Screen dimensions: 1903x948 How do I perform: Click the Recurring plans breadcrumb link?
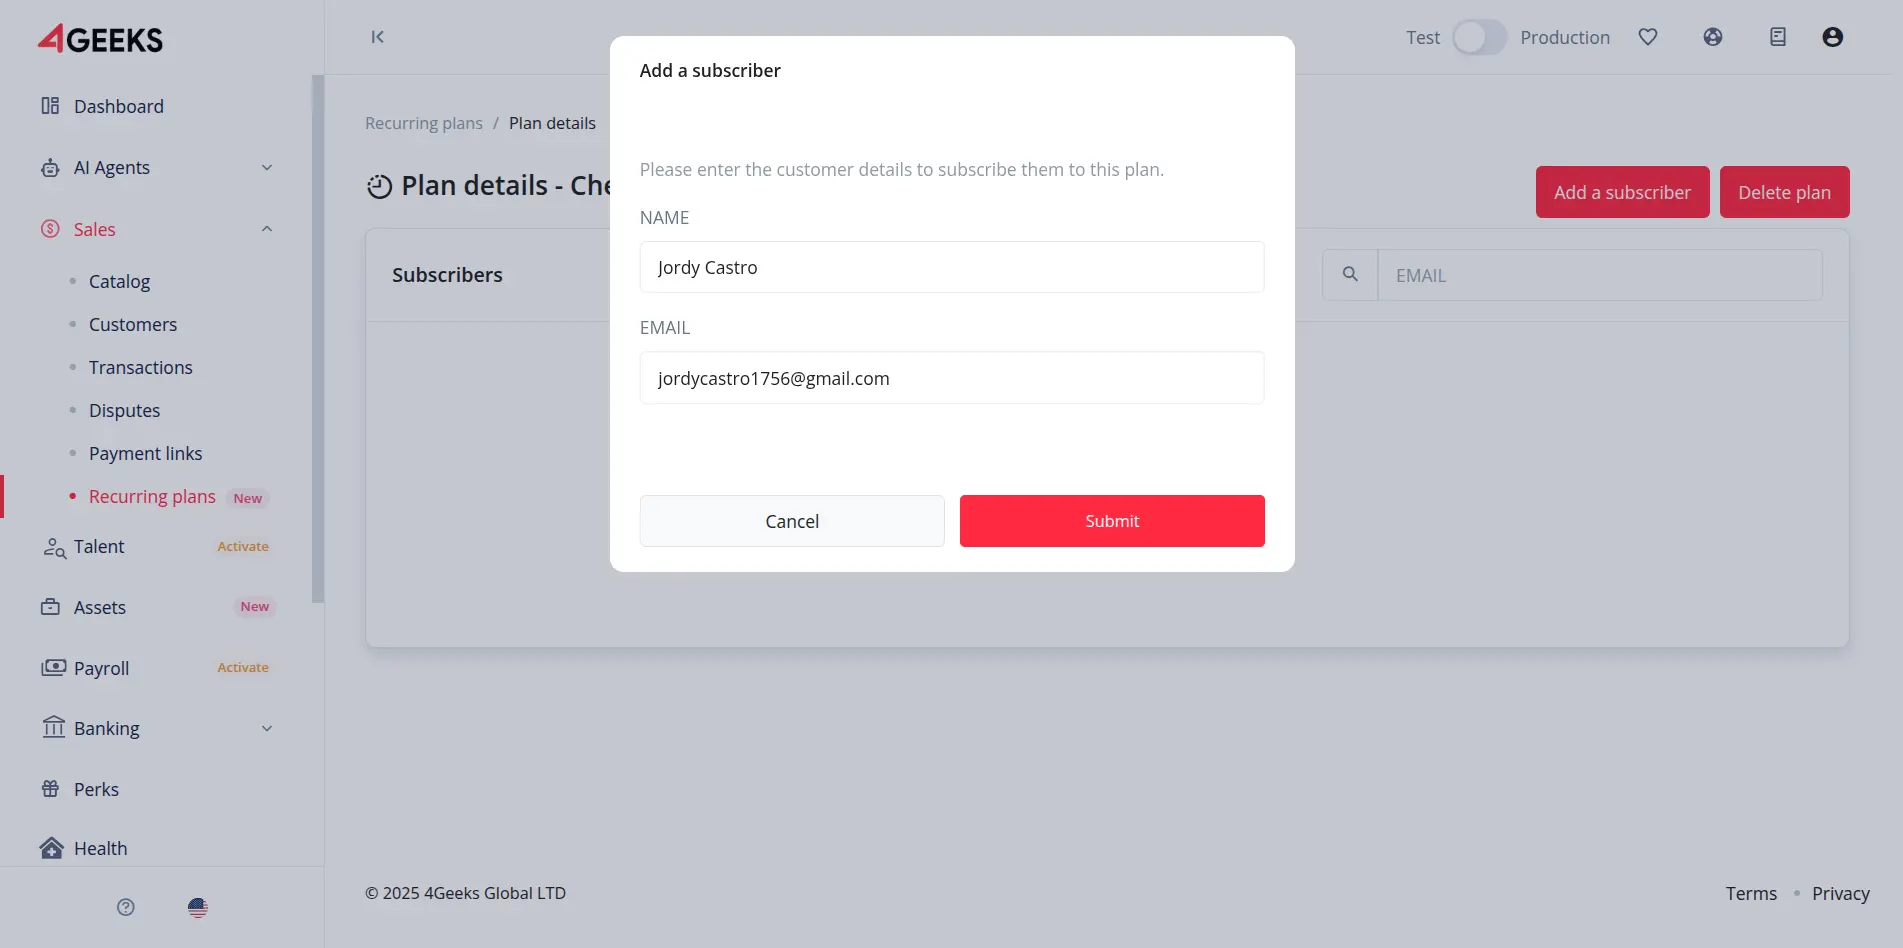(424, 123)
